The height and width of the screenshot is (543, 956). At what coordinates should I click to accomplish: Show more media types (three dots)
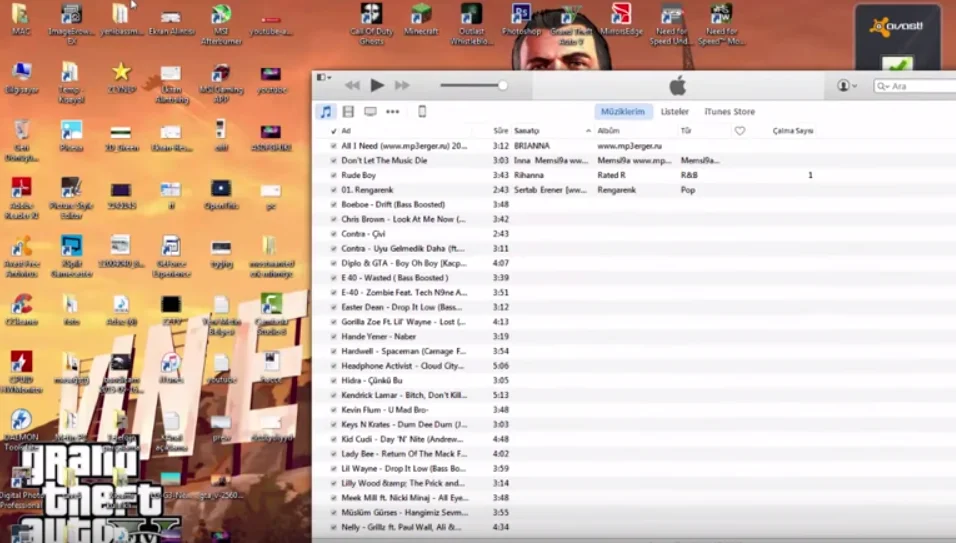393,112
